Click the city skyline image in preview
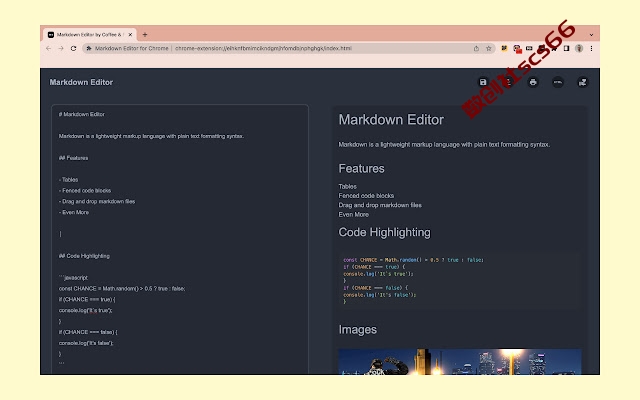640x400 pixels. (x=460, y=362)
